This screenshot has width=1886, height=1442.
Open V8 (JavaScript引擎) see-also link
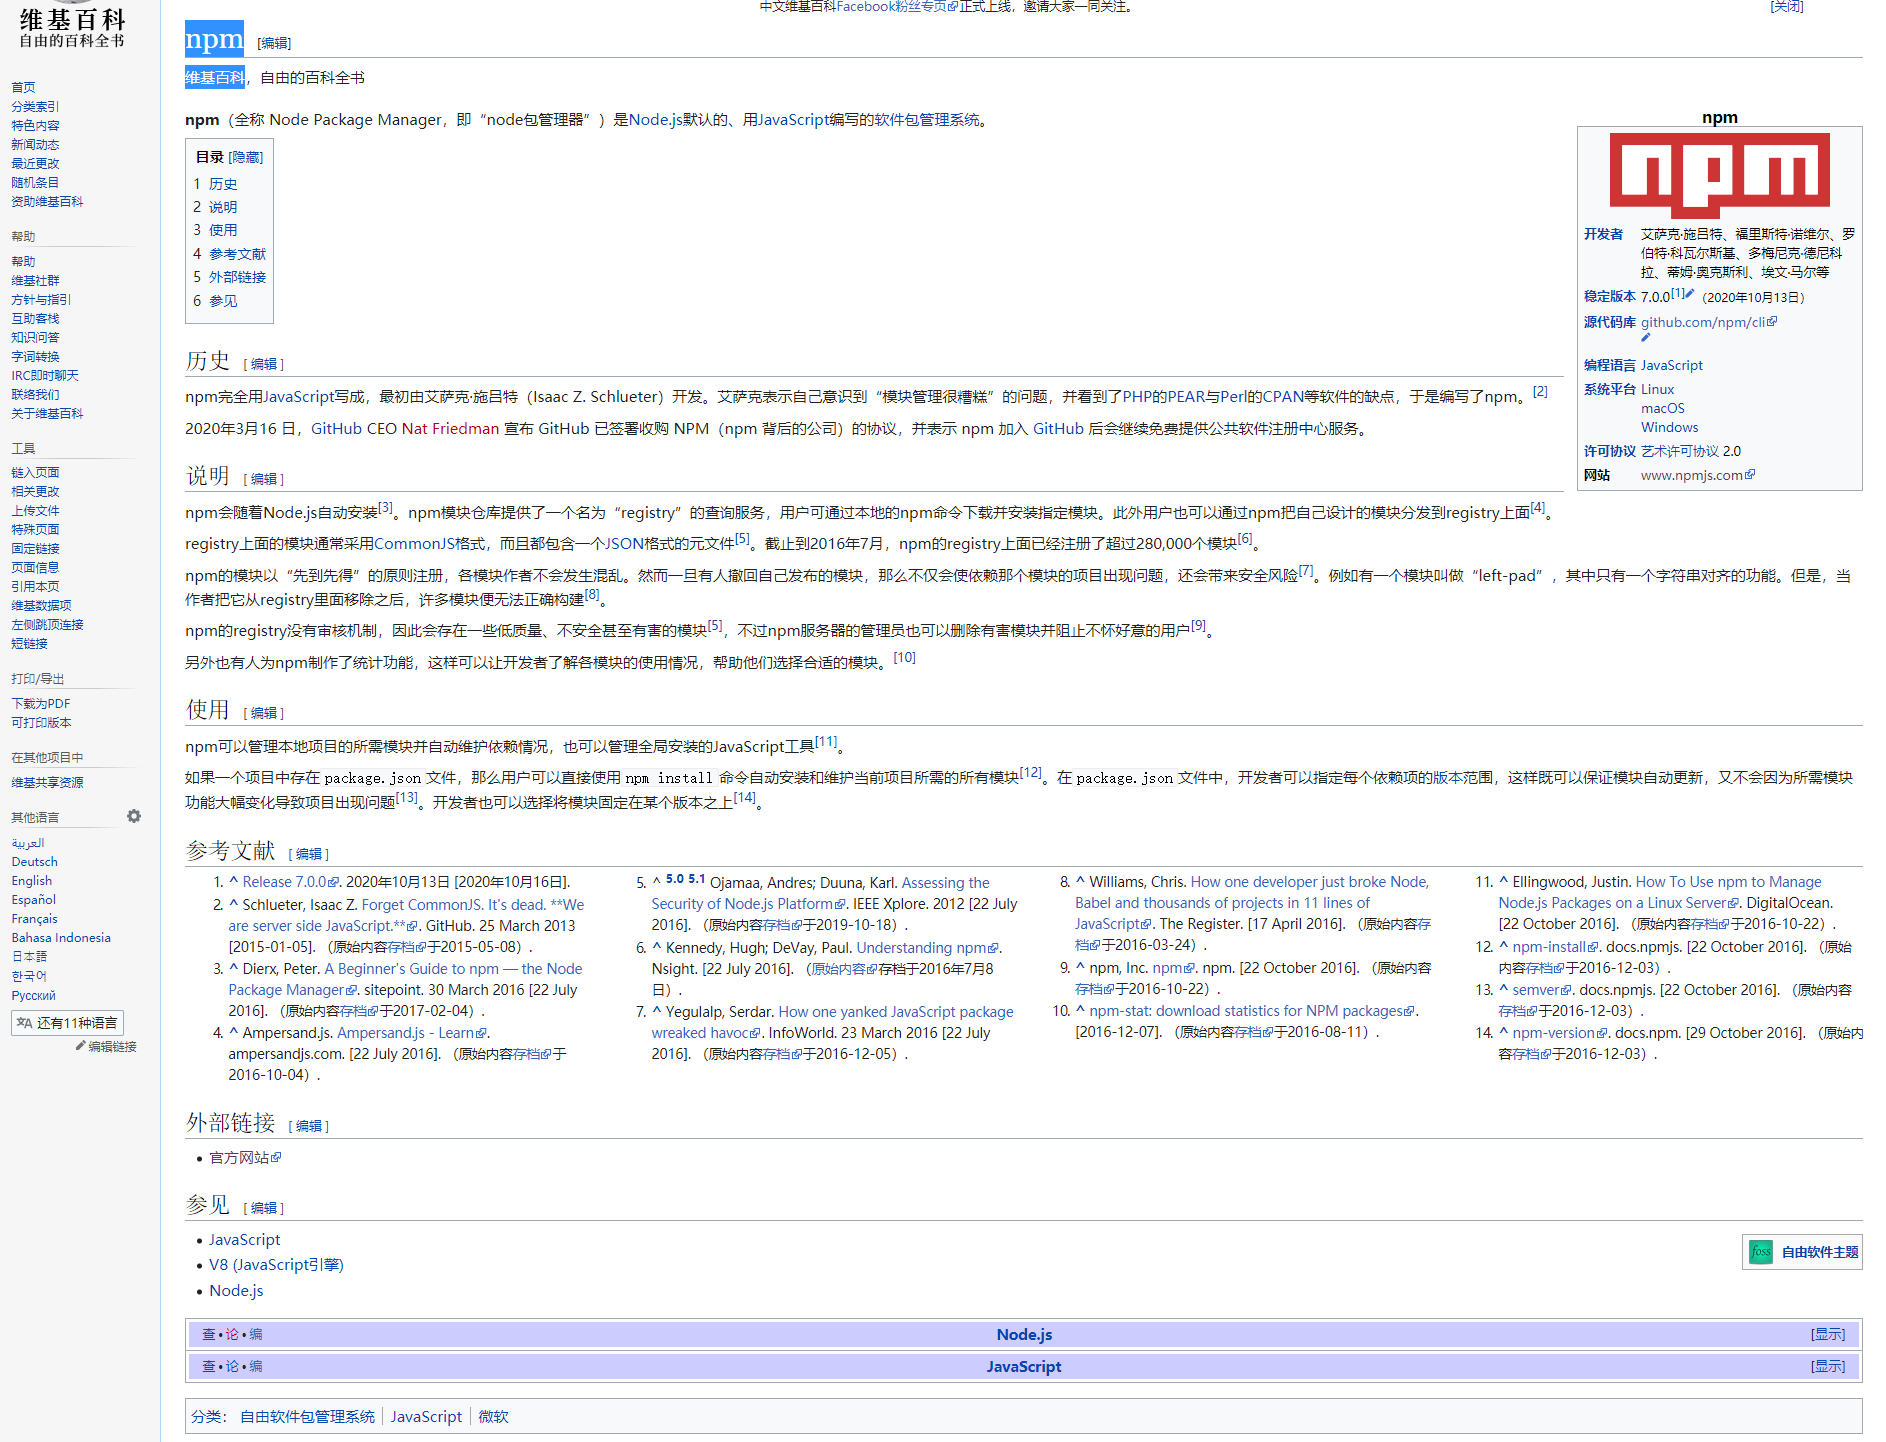coord(276,1265)
